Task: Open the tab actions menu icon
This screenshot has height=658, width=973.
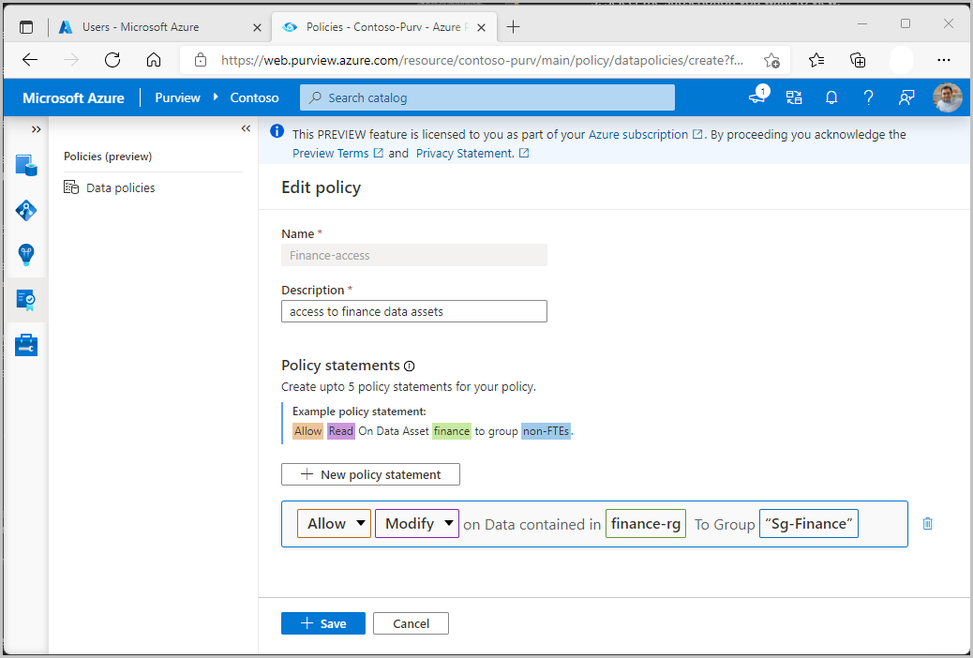Action: point(26,27)
